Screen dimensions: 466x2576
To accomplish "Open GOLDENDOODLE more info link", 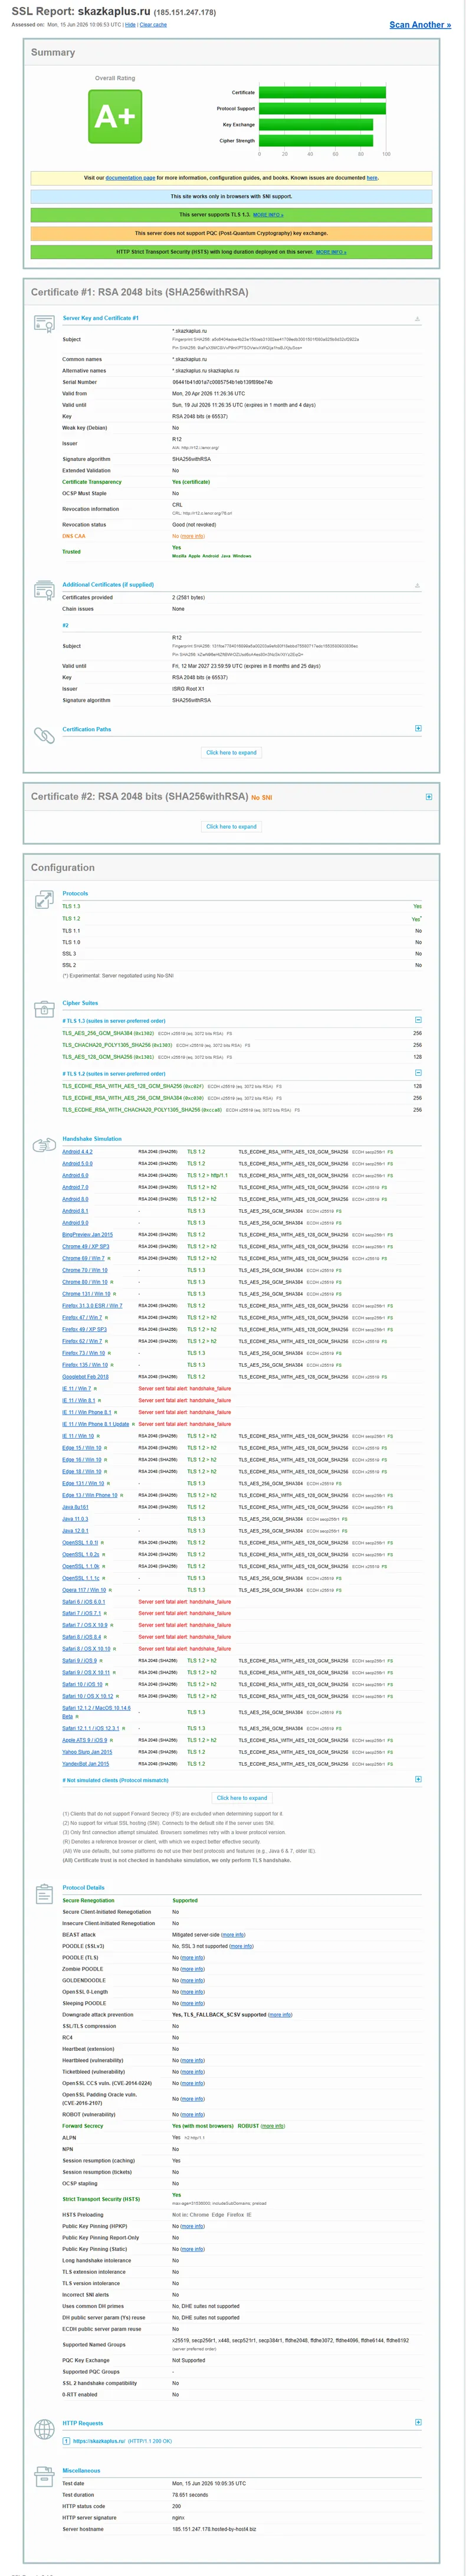I will [193, 1980].
